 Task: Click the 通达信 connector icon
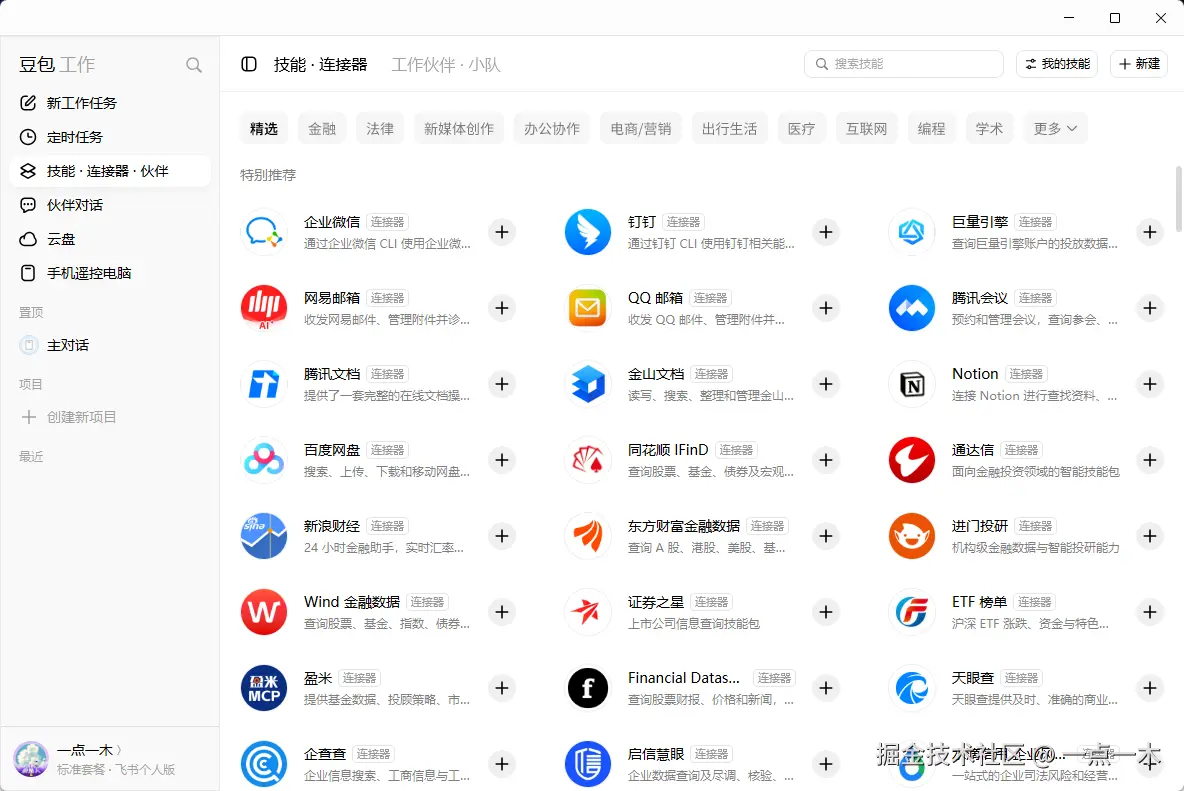(x=911, y=460)
